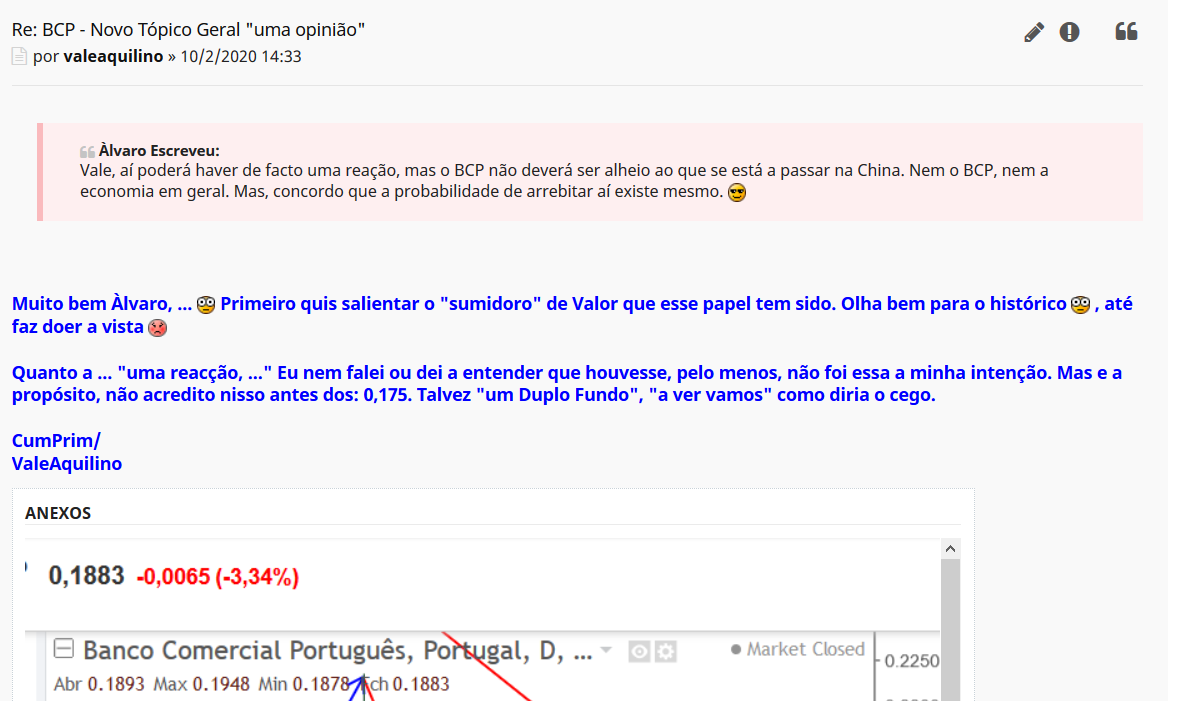The width and height of the screenshot is (1180, 701).
Task: Click the eye-roll smiley after 'Muito bem Àlvaro'
Action: 205,305
